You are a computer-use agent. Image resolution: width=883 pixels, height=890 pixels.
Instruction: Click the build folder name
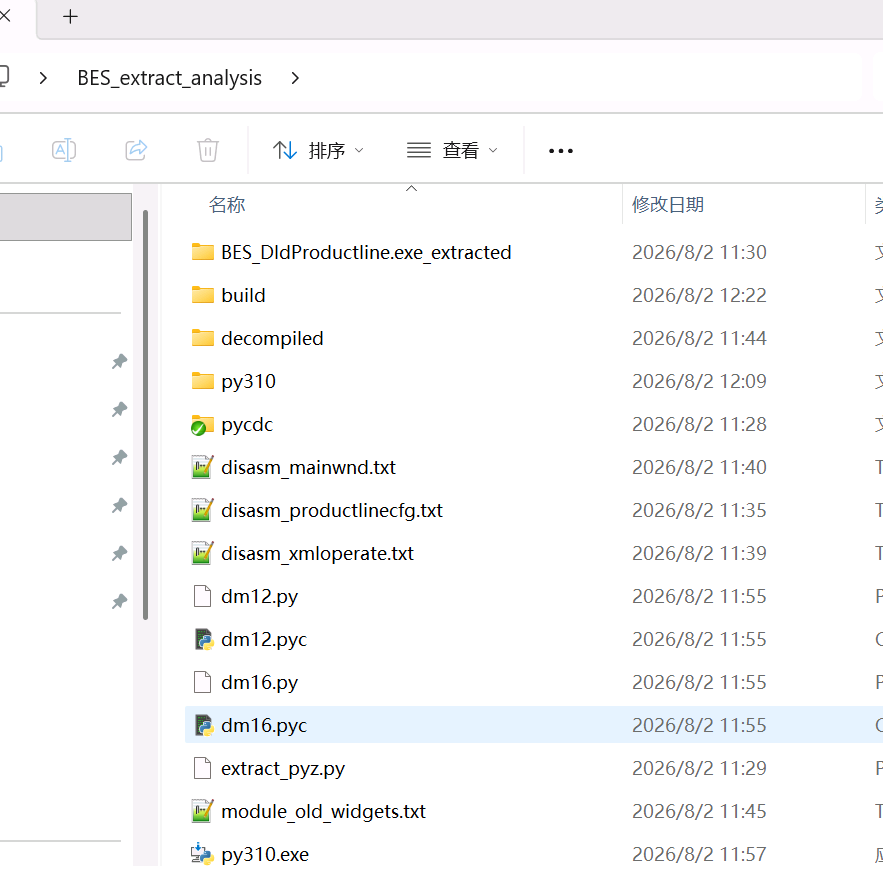click(243, 295)
